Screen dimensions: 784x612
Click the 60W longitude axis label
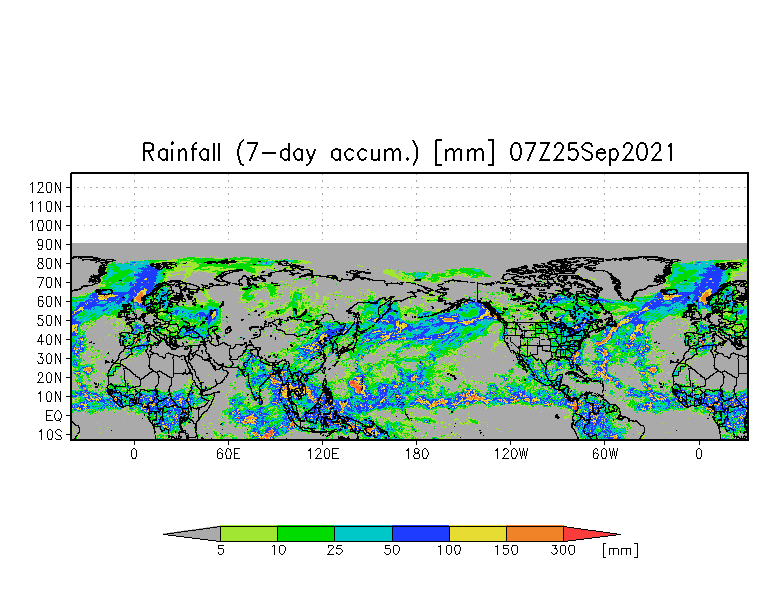coord(605,454)
